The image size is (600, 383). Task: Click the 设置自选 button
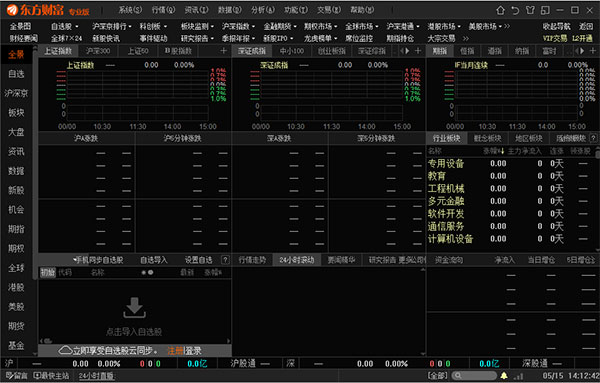(199, 260)
